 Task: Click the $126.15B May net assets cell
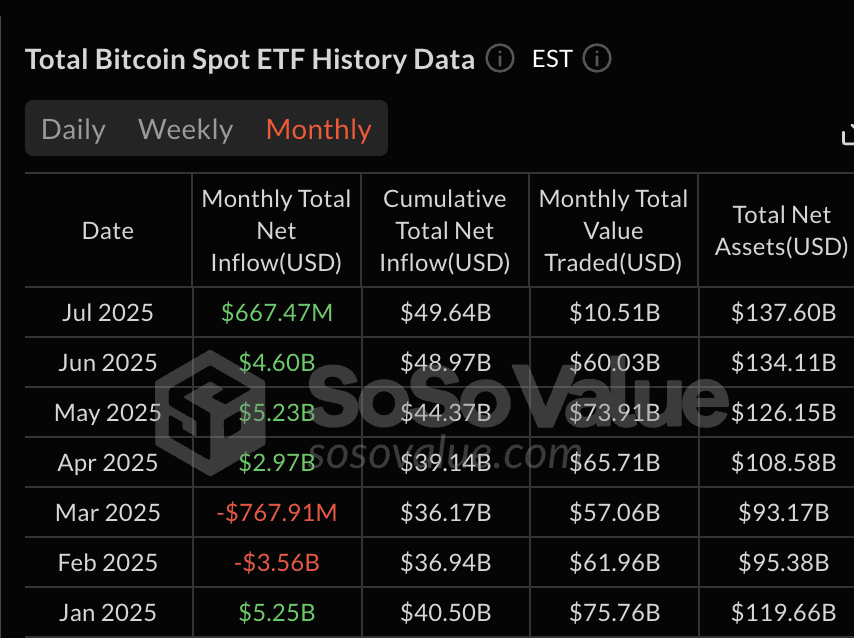[783, 413]
